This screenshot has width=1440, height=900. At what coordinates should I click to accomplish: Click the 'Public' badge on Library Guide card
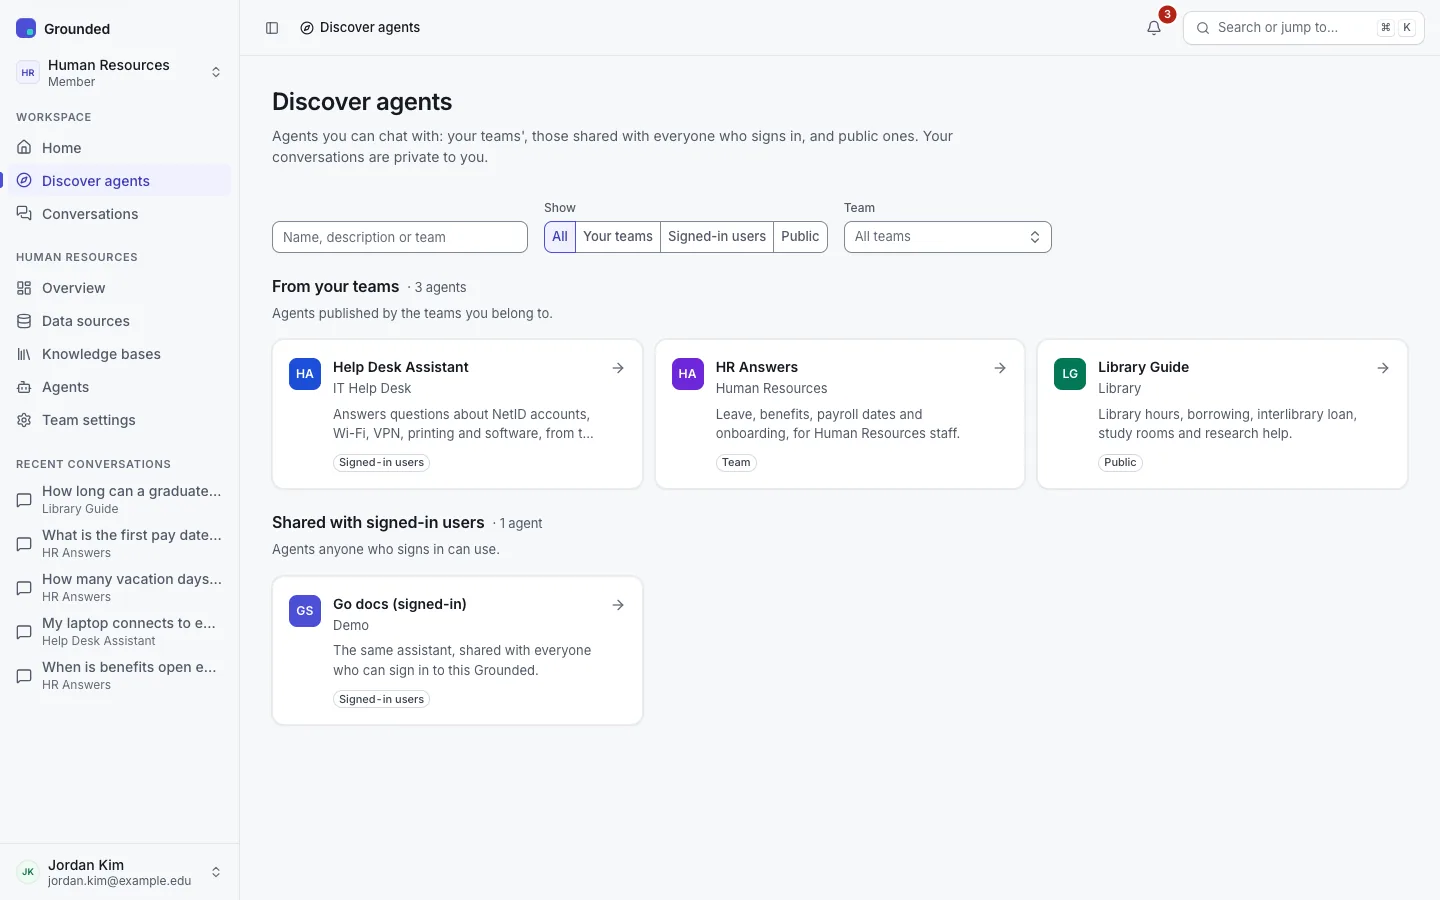[x=1120, y=462]
